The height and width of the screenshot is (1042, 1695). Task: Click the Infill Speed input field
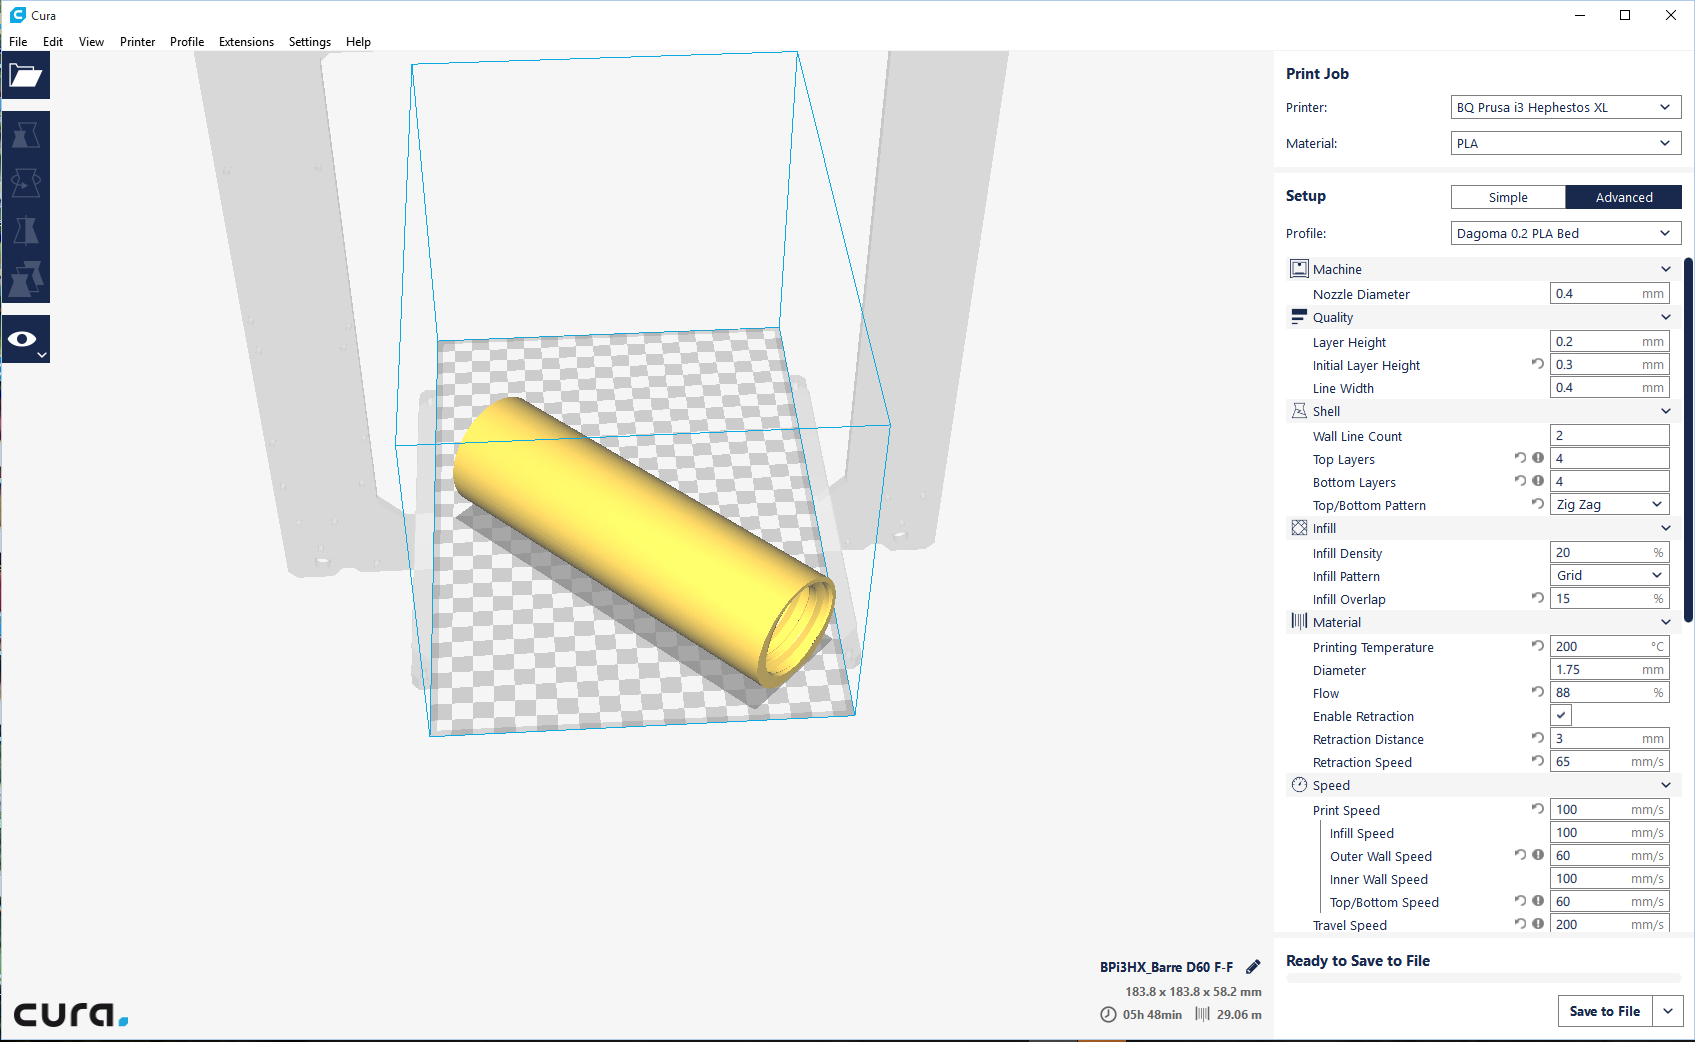[1610, 833]
